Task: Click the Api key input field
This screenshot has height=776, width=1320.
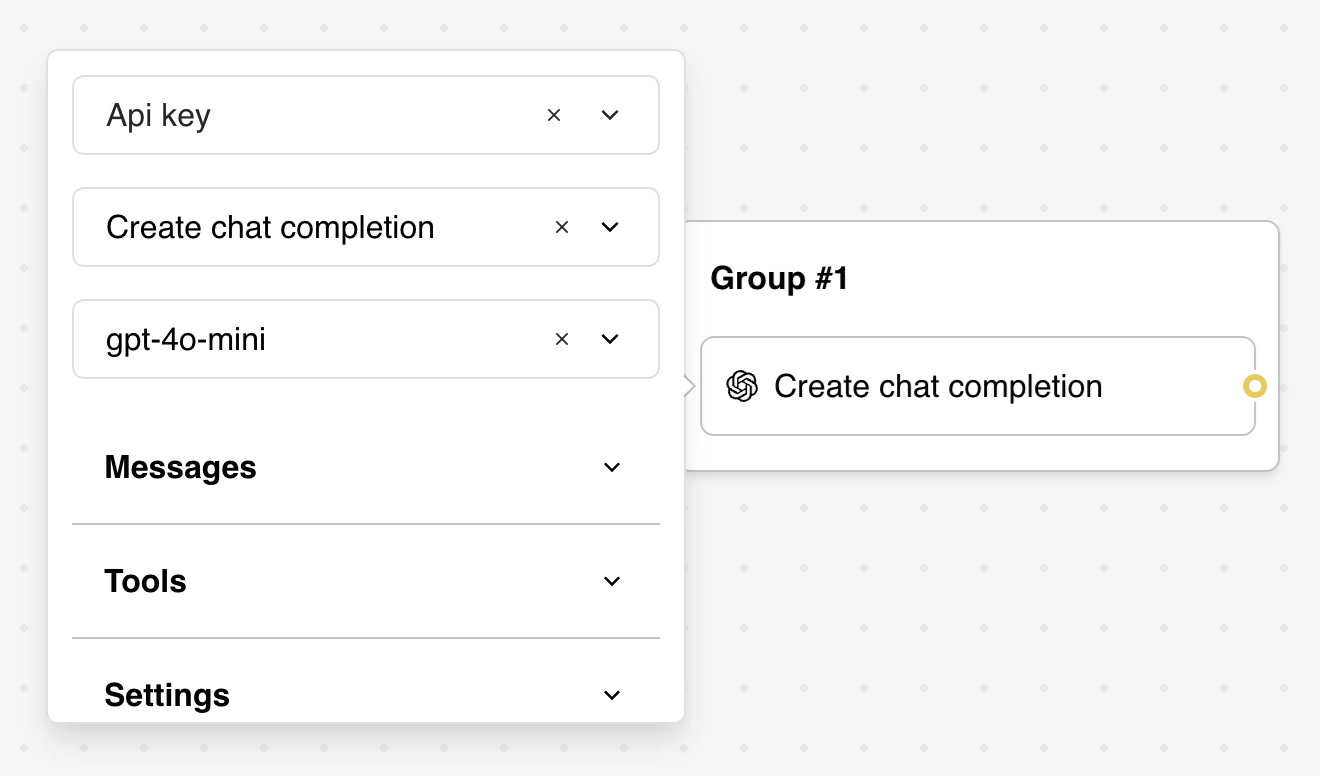Action: [300, 115]
